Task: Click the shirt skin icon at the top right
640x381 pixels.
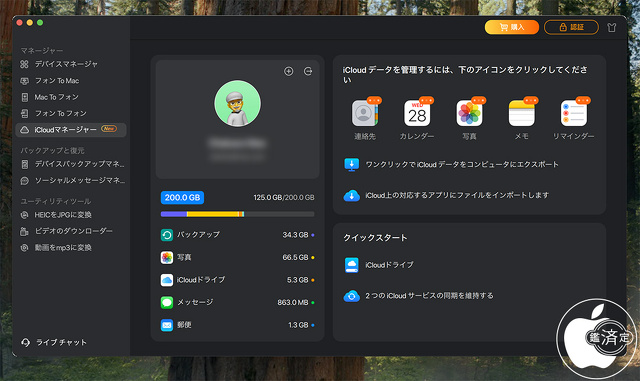Action: coord(611,27)
